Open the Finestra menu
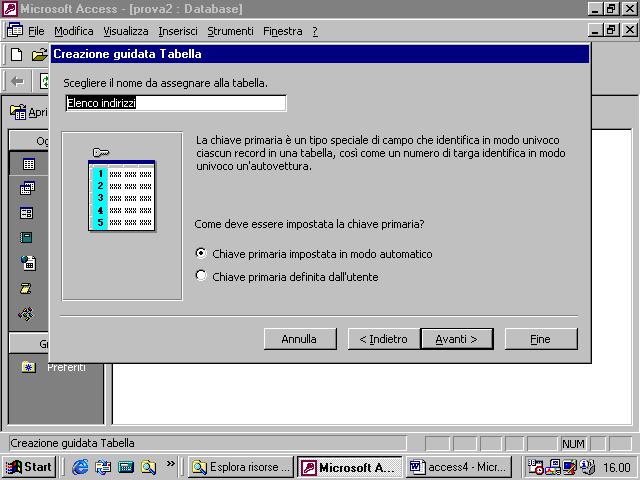Viewport: 640px width, 480px height. pos(282,31)
